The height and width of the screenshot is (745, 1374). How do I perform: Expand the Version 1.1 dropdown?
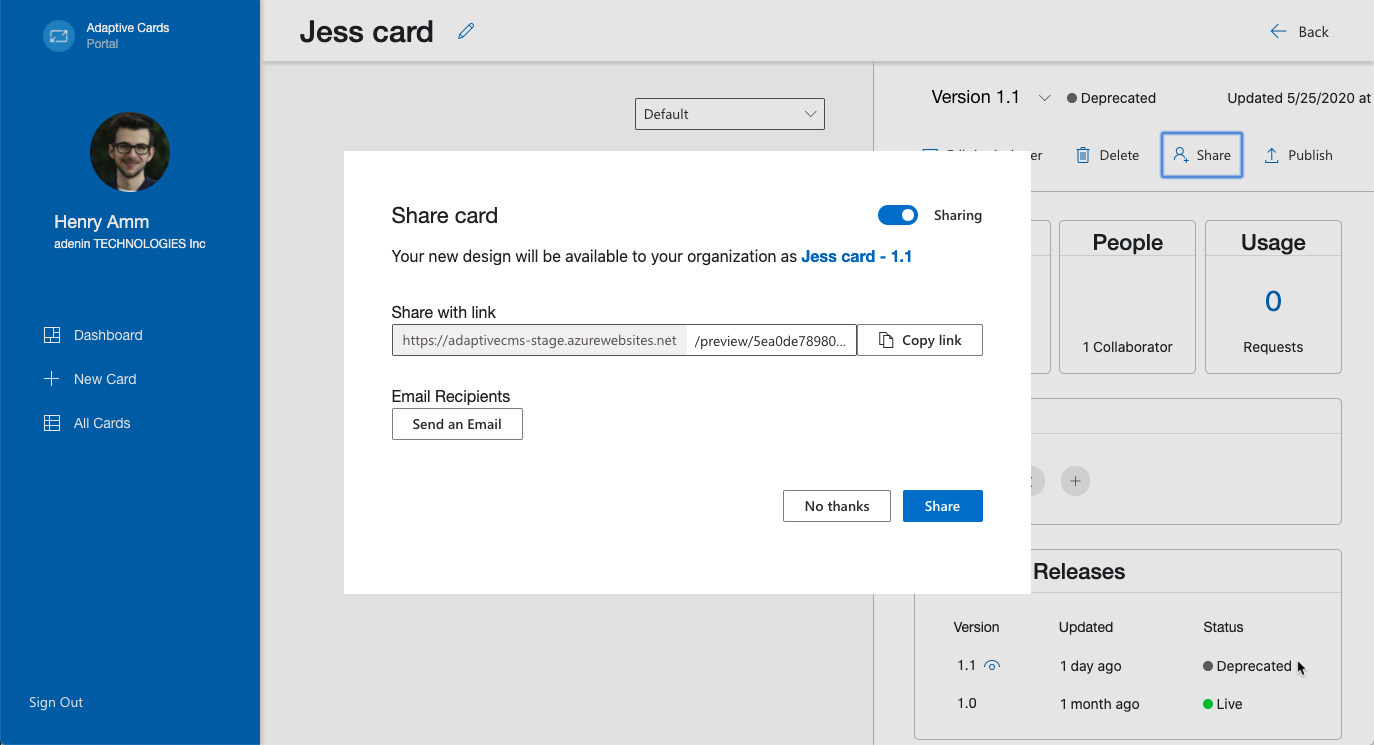pos(1044,97)
